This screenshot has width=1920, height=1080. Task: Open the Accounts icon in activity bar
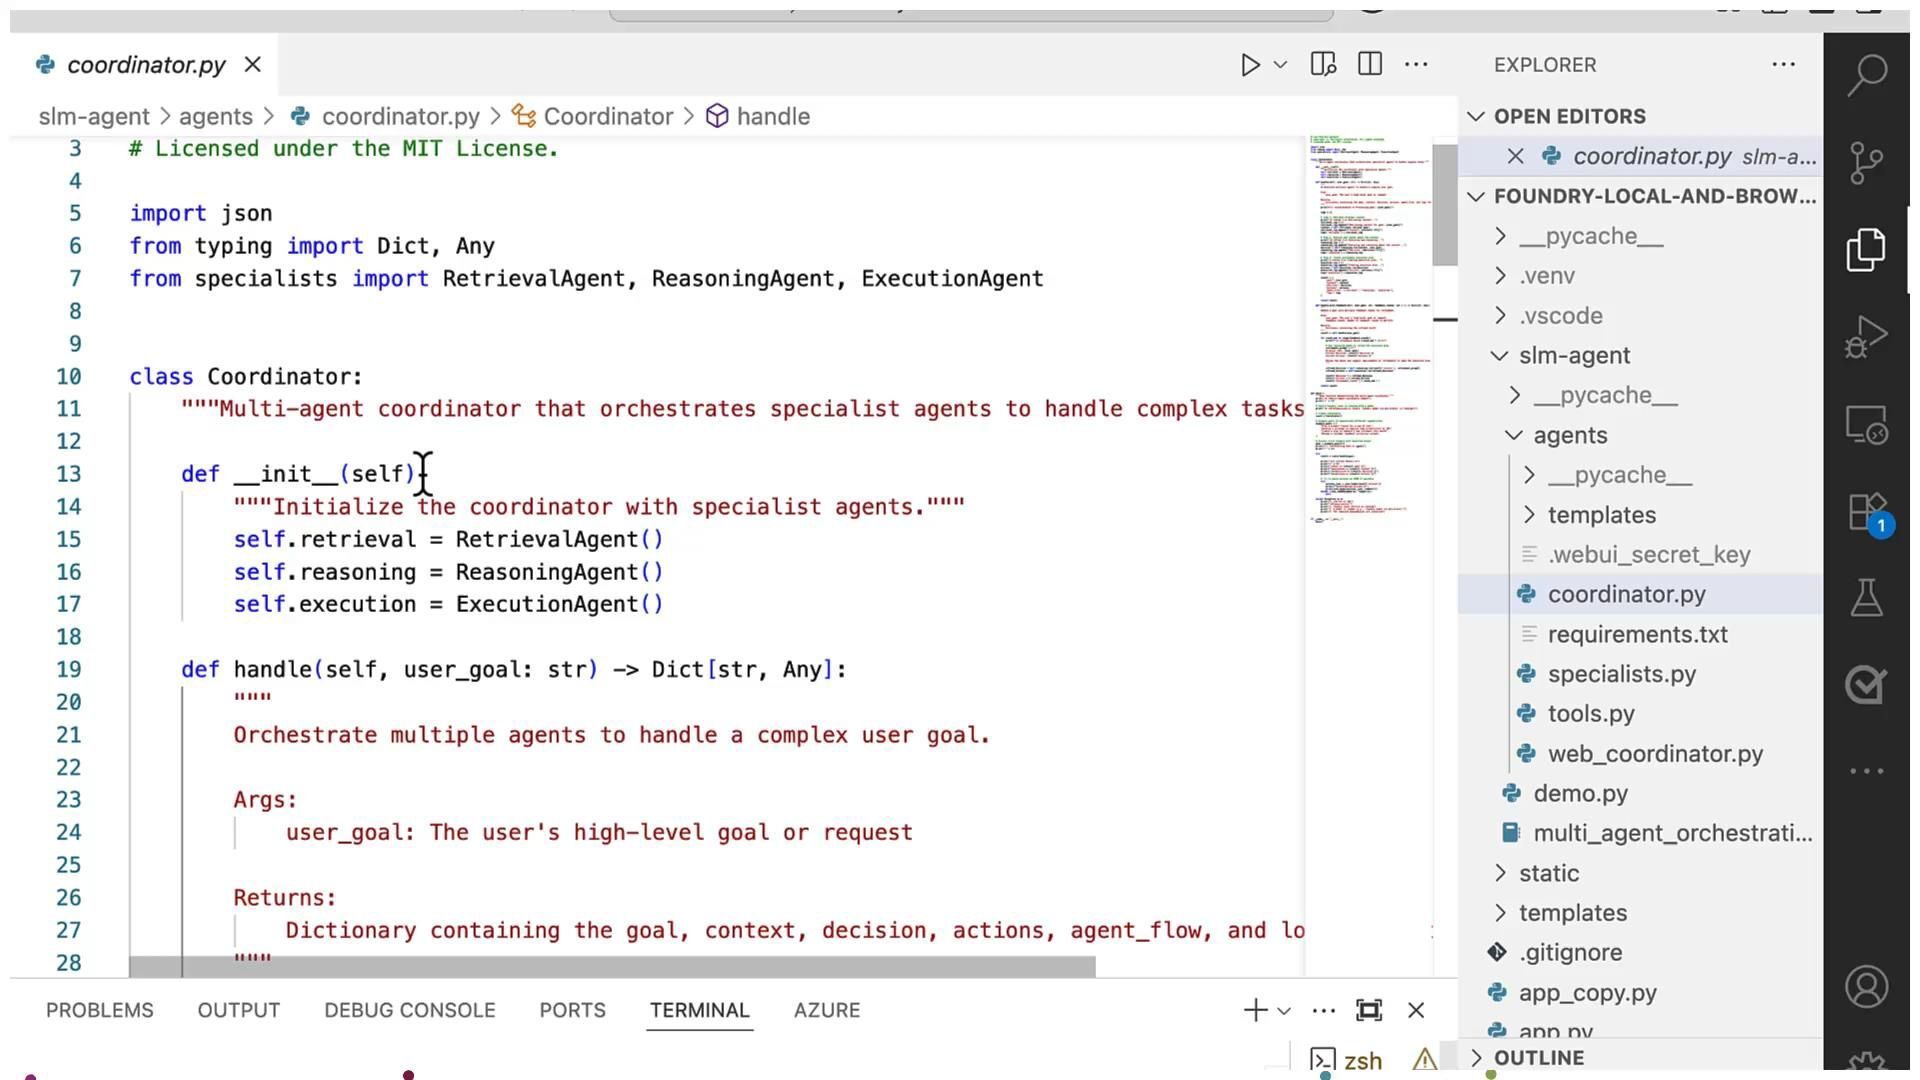1866,987
